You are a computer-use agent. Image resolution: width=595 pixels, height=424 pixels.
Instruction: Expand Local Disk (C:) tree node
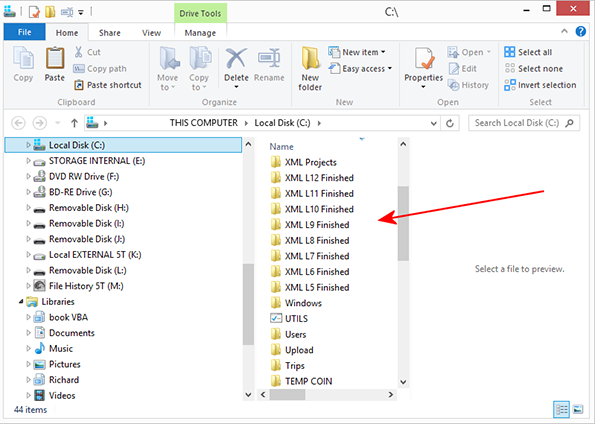click(x=28, y=145)
